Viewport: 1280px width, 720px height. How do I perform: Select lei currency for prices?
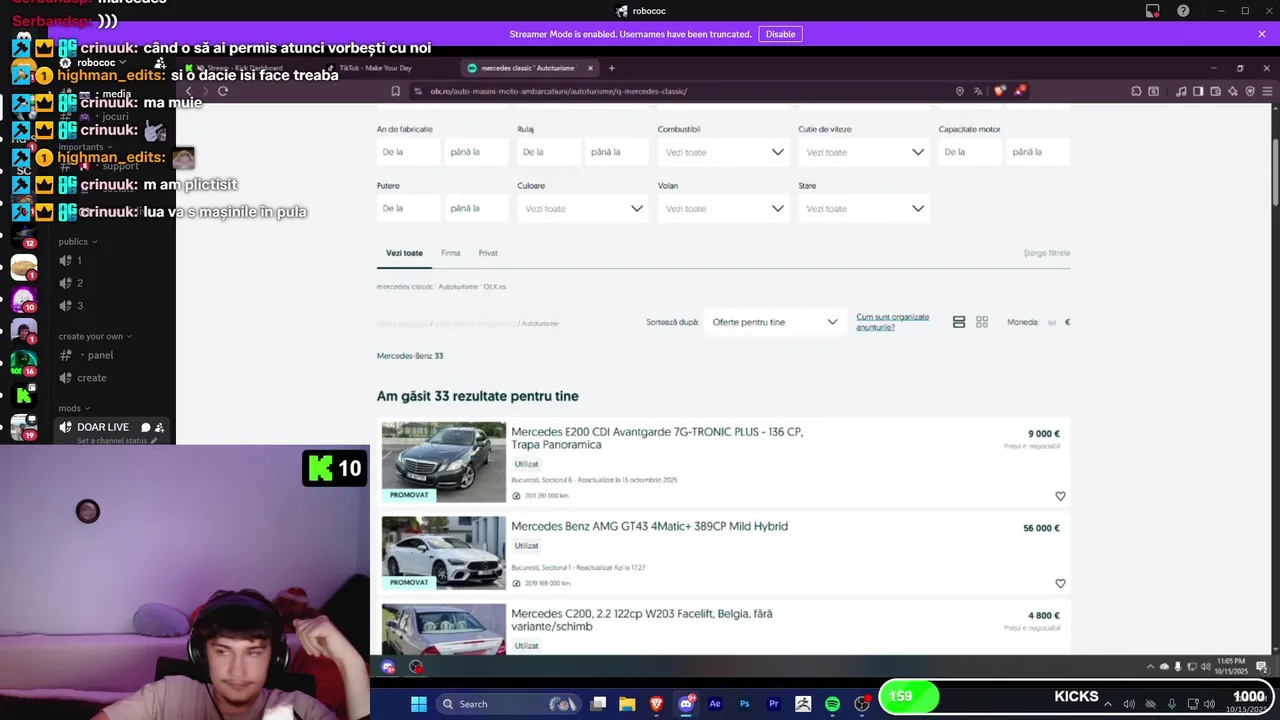pyautogui.click(x=1052, y=322)
